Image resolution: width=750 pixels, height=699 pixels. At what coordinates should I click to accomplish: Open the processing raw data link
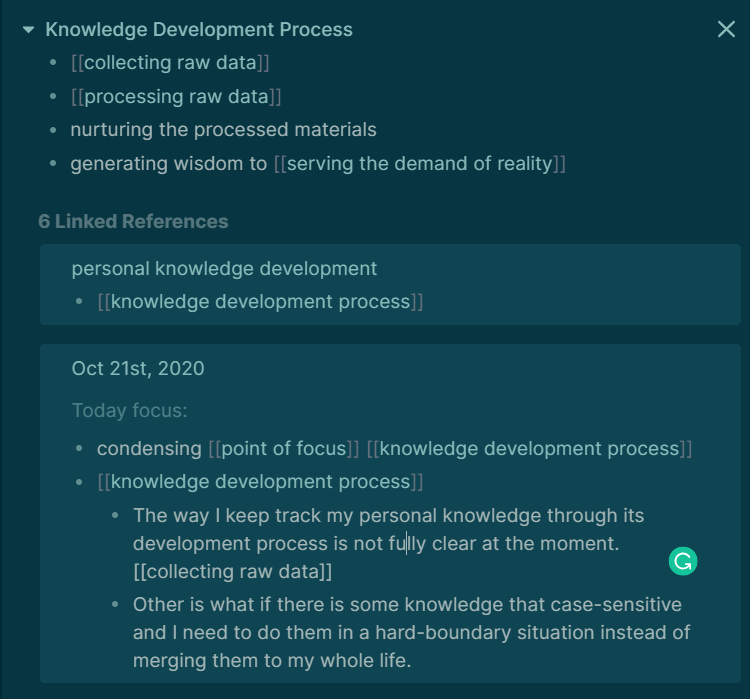176,97
